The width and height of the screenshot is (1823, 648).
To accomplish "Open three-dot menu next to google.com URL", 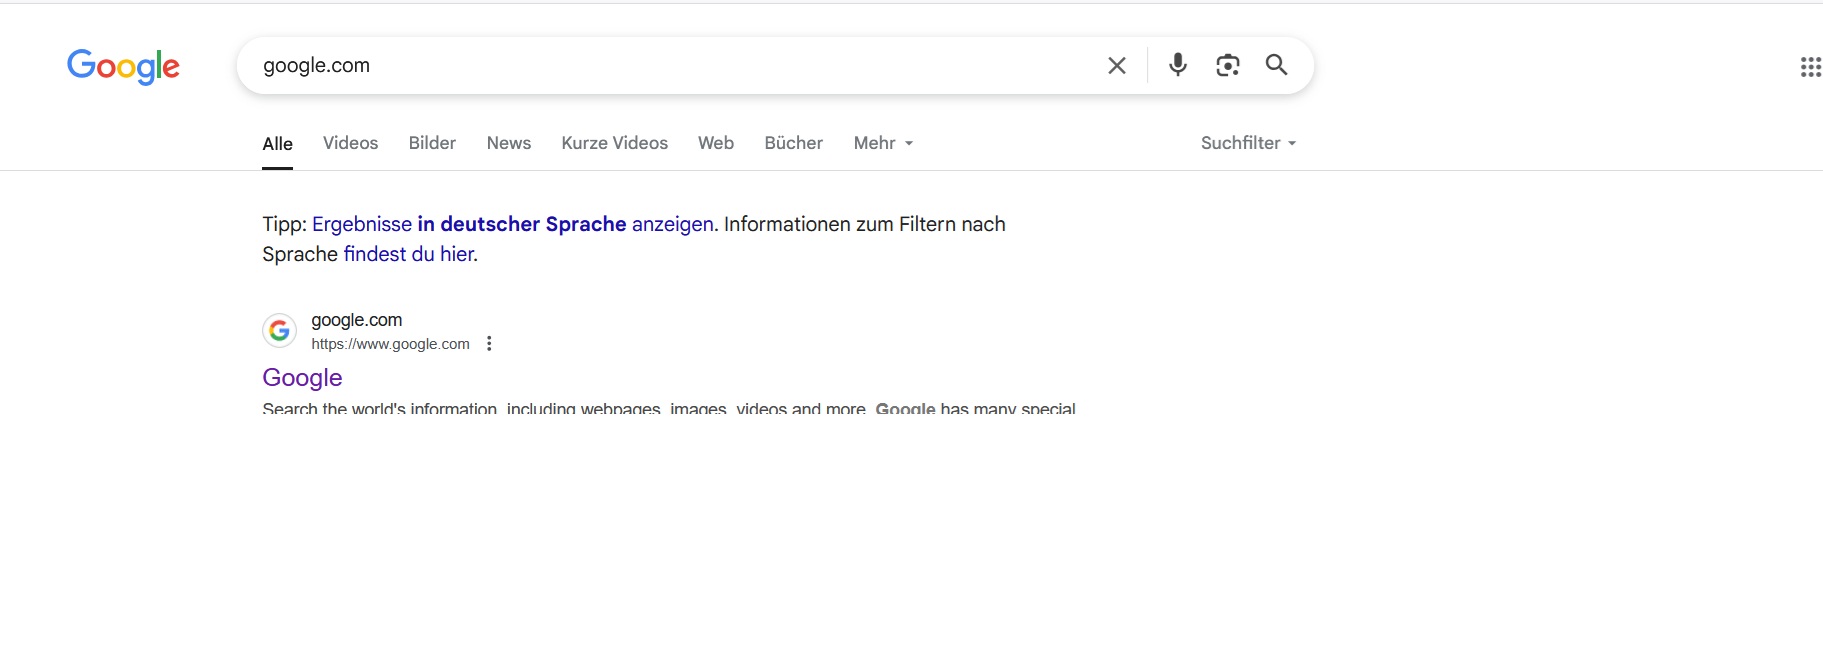I will point(489,344).
